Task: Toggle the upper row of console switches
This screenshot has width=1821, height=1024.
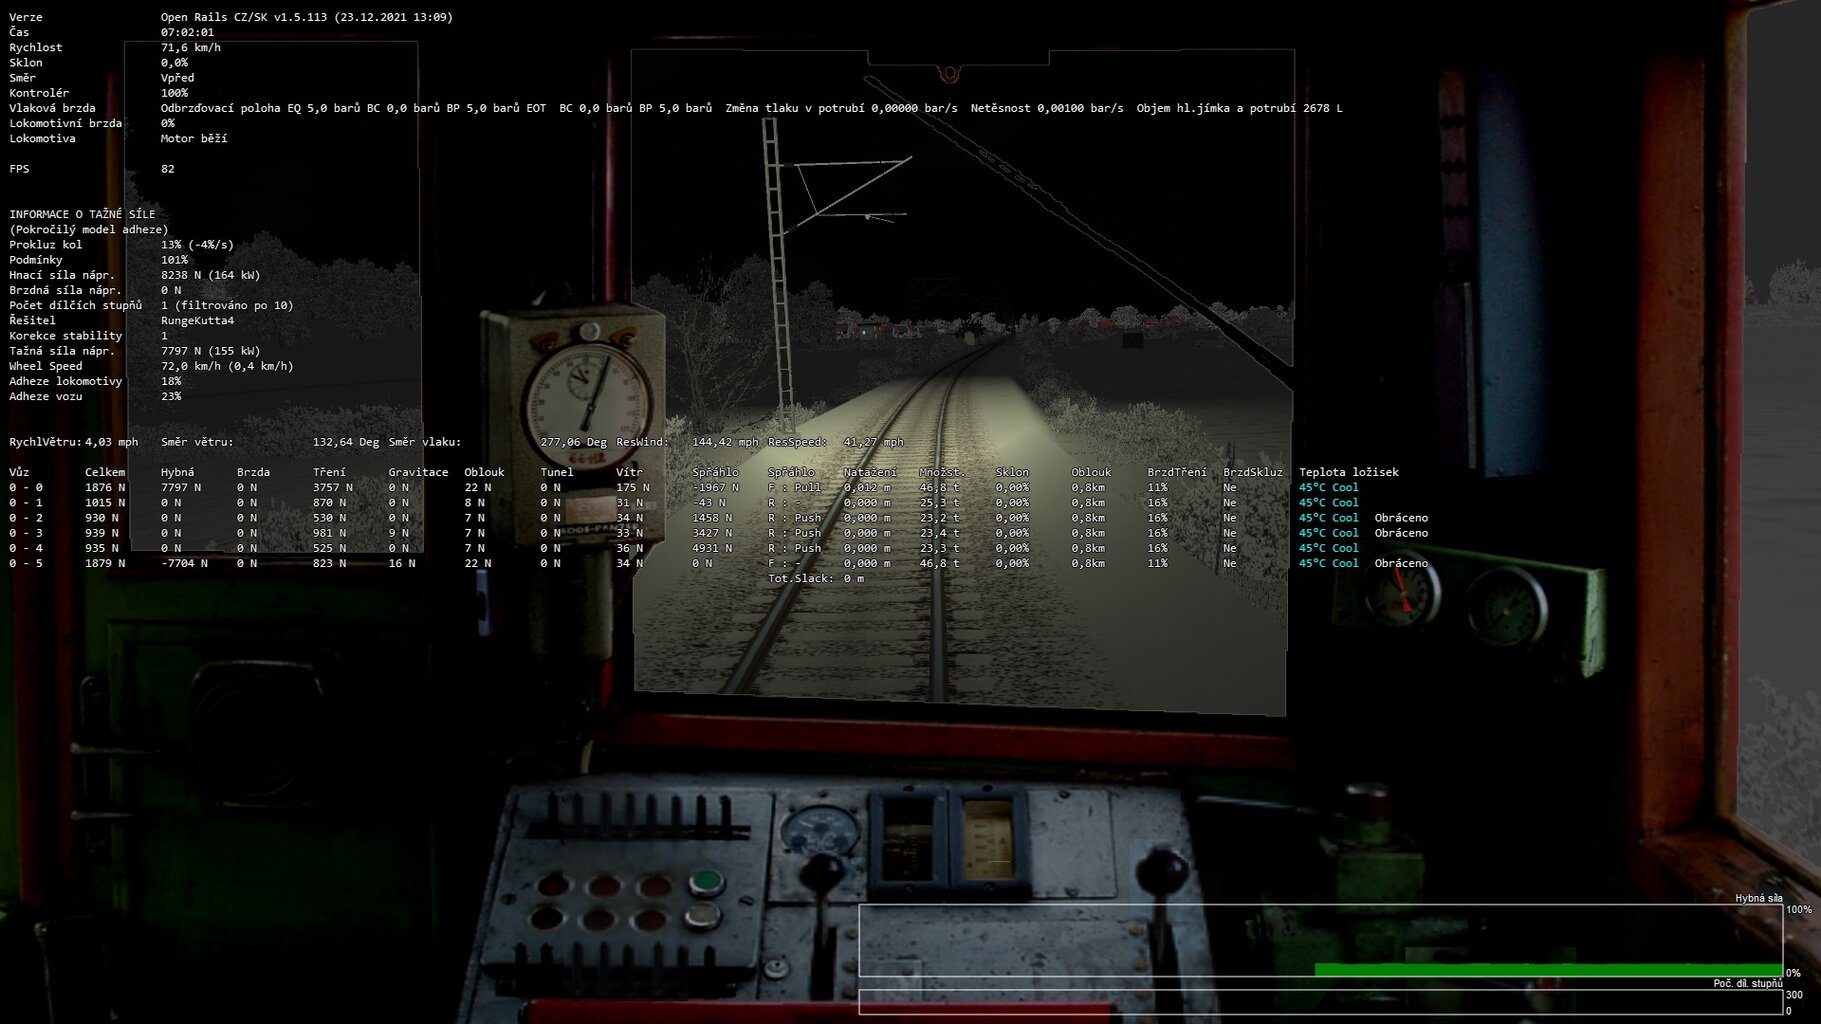Action: (x=640, y=820)
